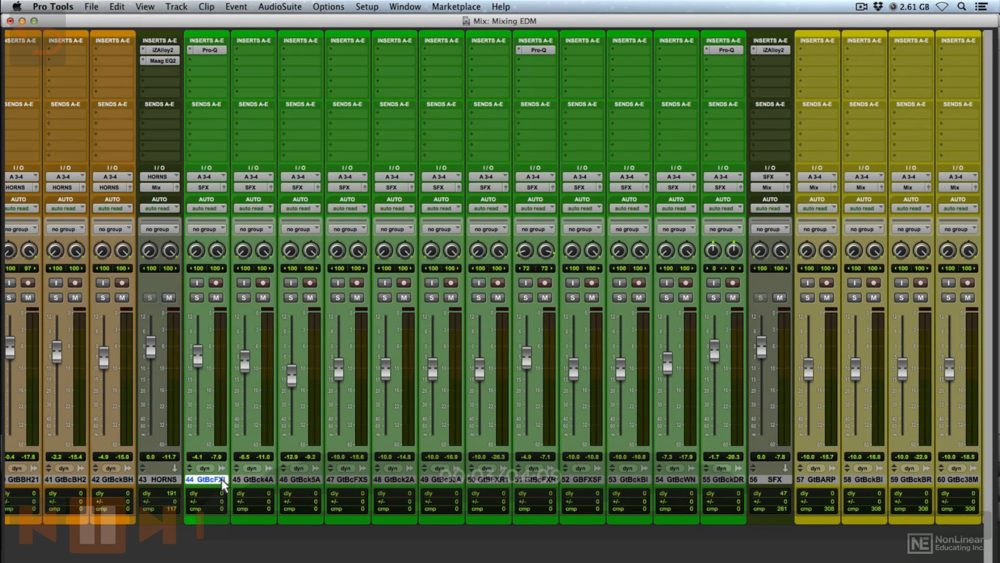Viewport: 1000px width, 563px height.
Task: Click volume fader on track 46 GtBck5A
Action: tap(291, 375)
